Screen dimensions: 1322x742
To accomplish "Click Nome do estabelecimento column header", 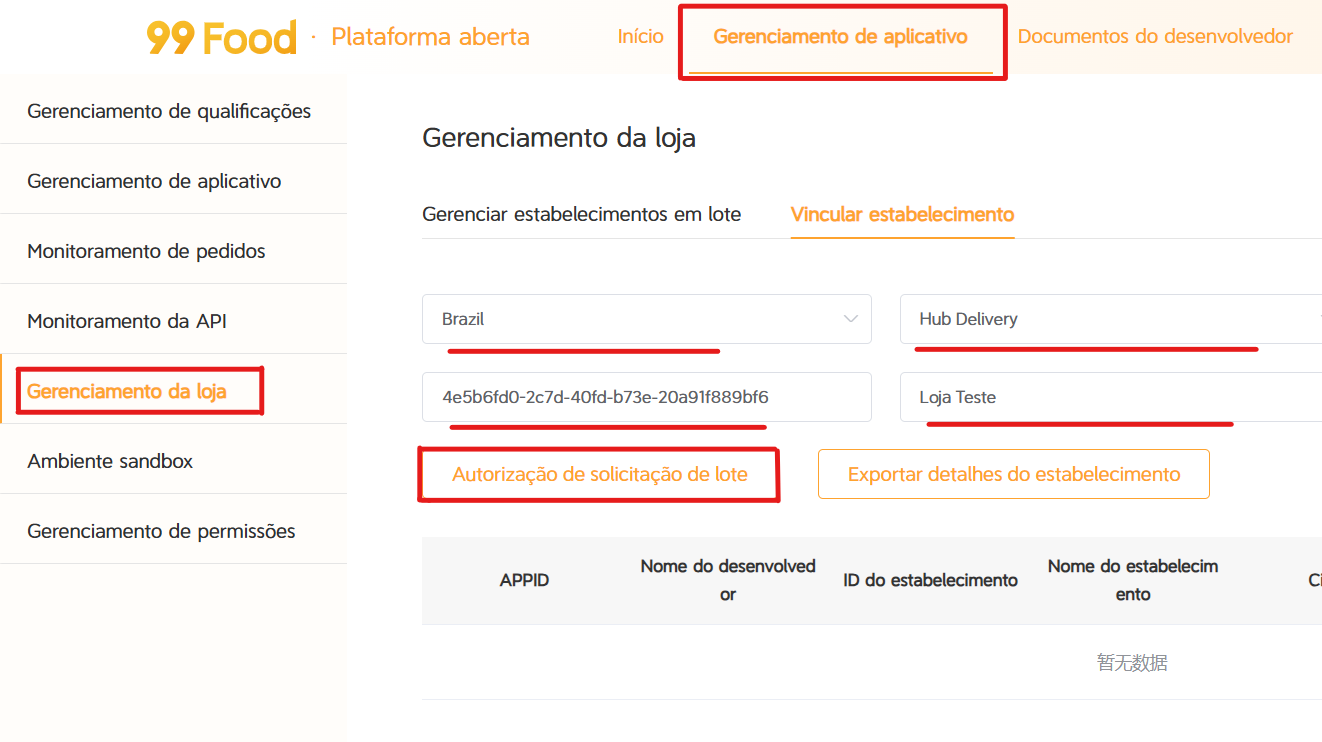I will [x=1133, y=580].
